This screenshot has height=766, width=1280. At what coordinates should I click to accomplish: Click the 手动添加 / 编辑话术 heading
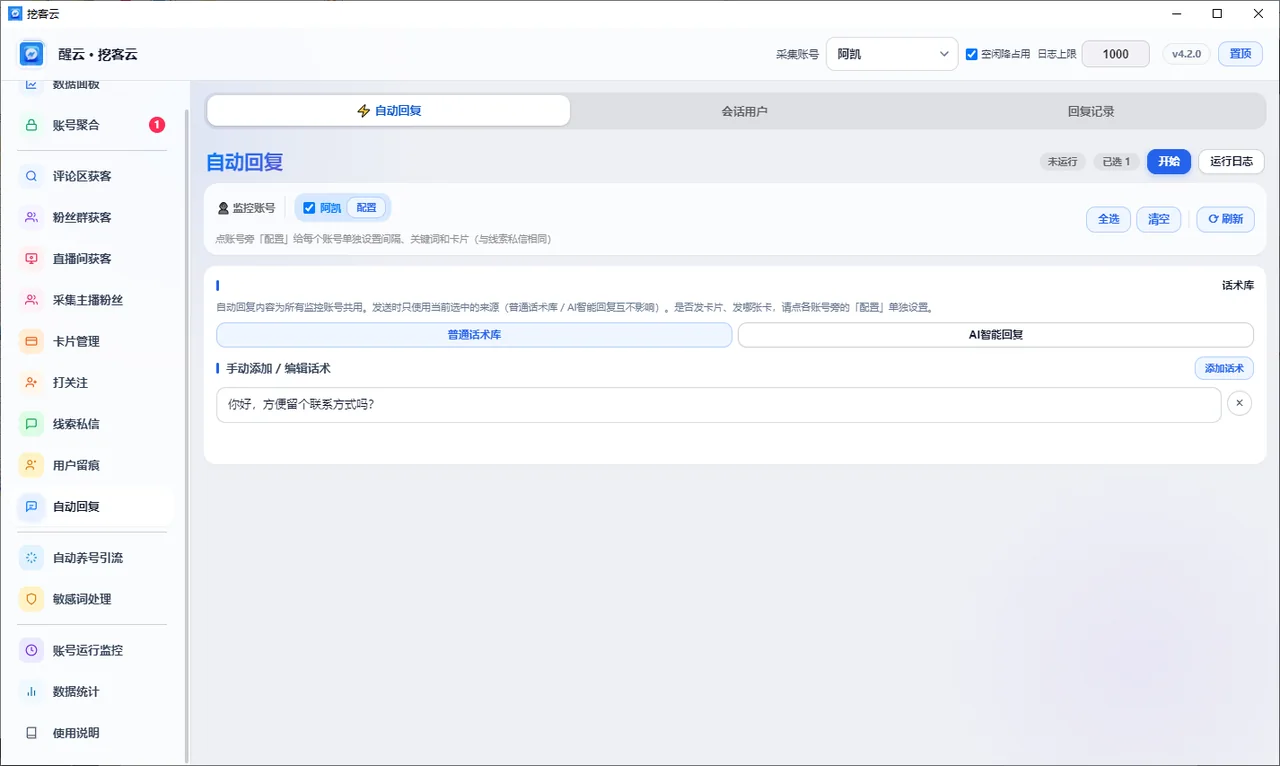pyautogui.click(x=278, y=369)
